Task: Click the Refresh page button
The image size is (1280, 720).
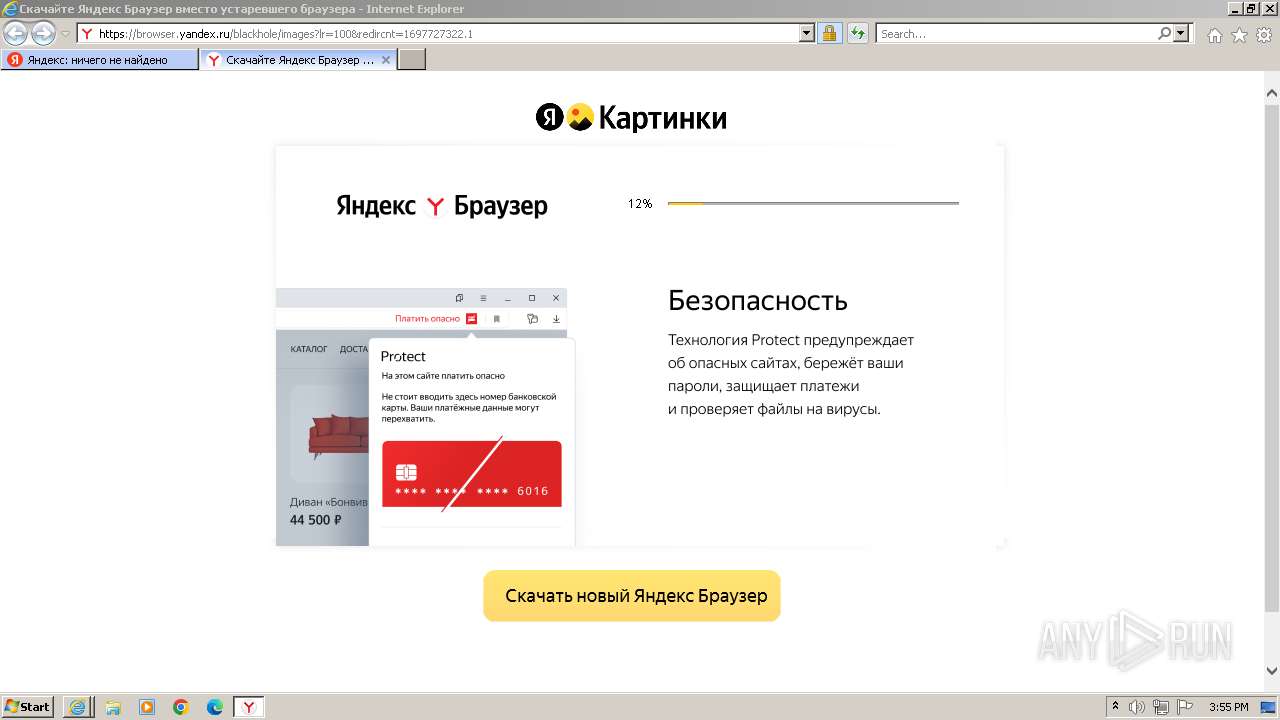Action: point(857,33)
